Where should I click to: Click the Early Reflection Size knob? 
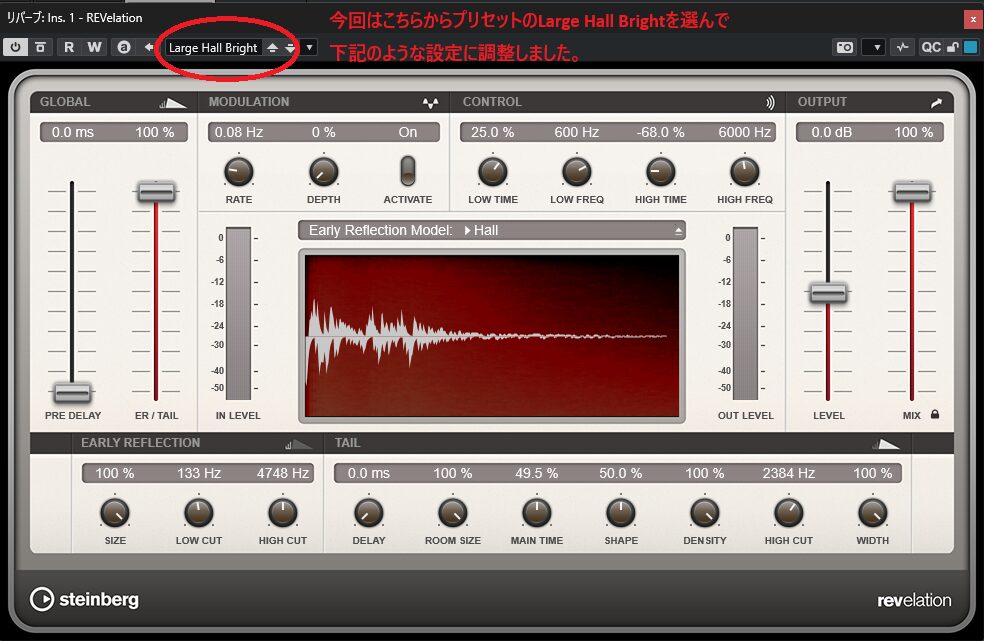point(115,513)
